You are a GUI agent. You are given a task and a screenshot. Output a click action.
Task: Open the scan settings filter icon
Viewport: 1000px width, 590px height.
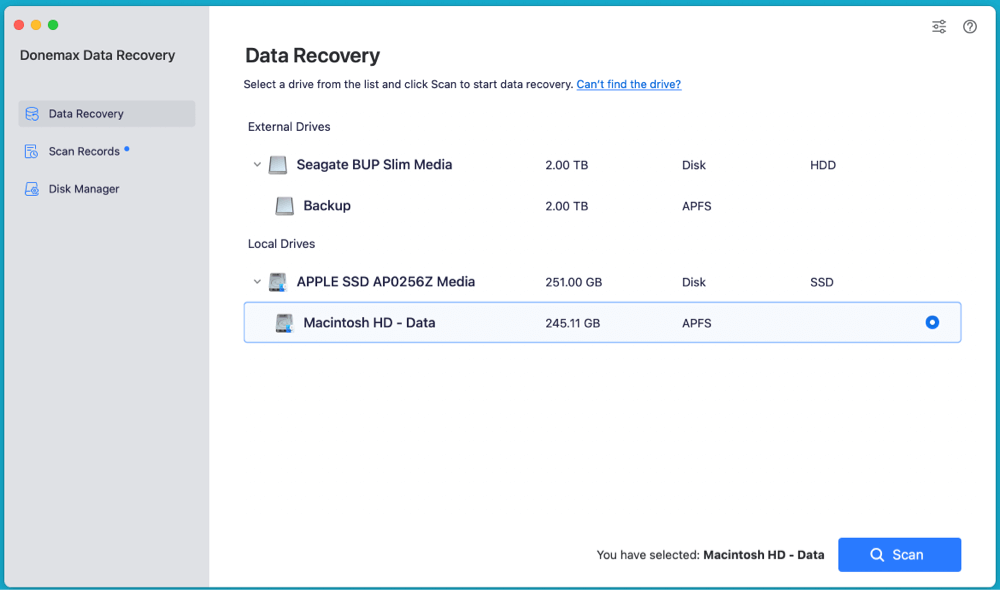[x=938, y=26]
